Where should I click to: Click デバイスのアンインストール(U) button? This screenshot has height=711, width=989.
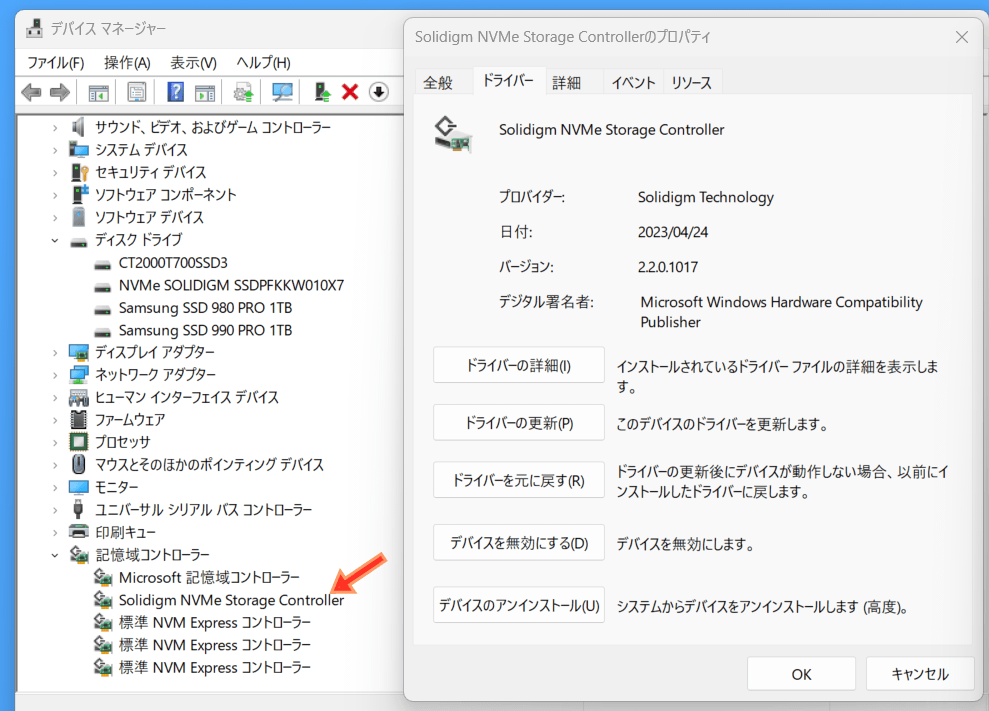pos(518,605)
